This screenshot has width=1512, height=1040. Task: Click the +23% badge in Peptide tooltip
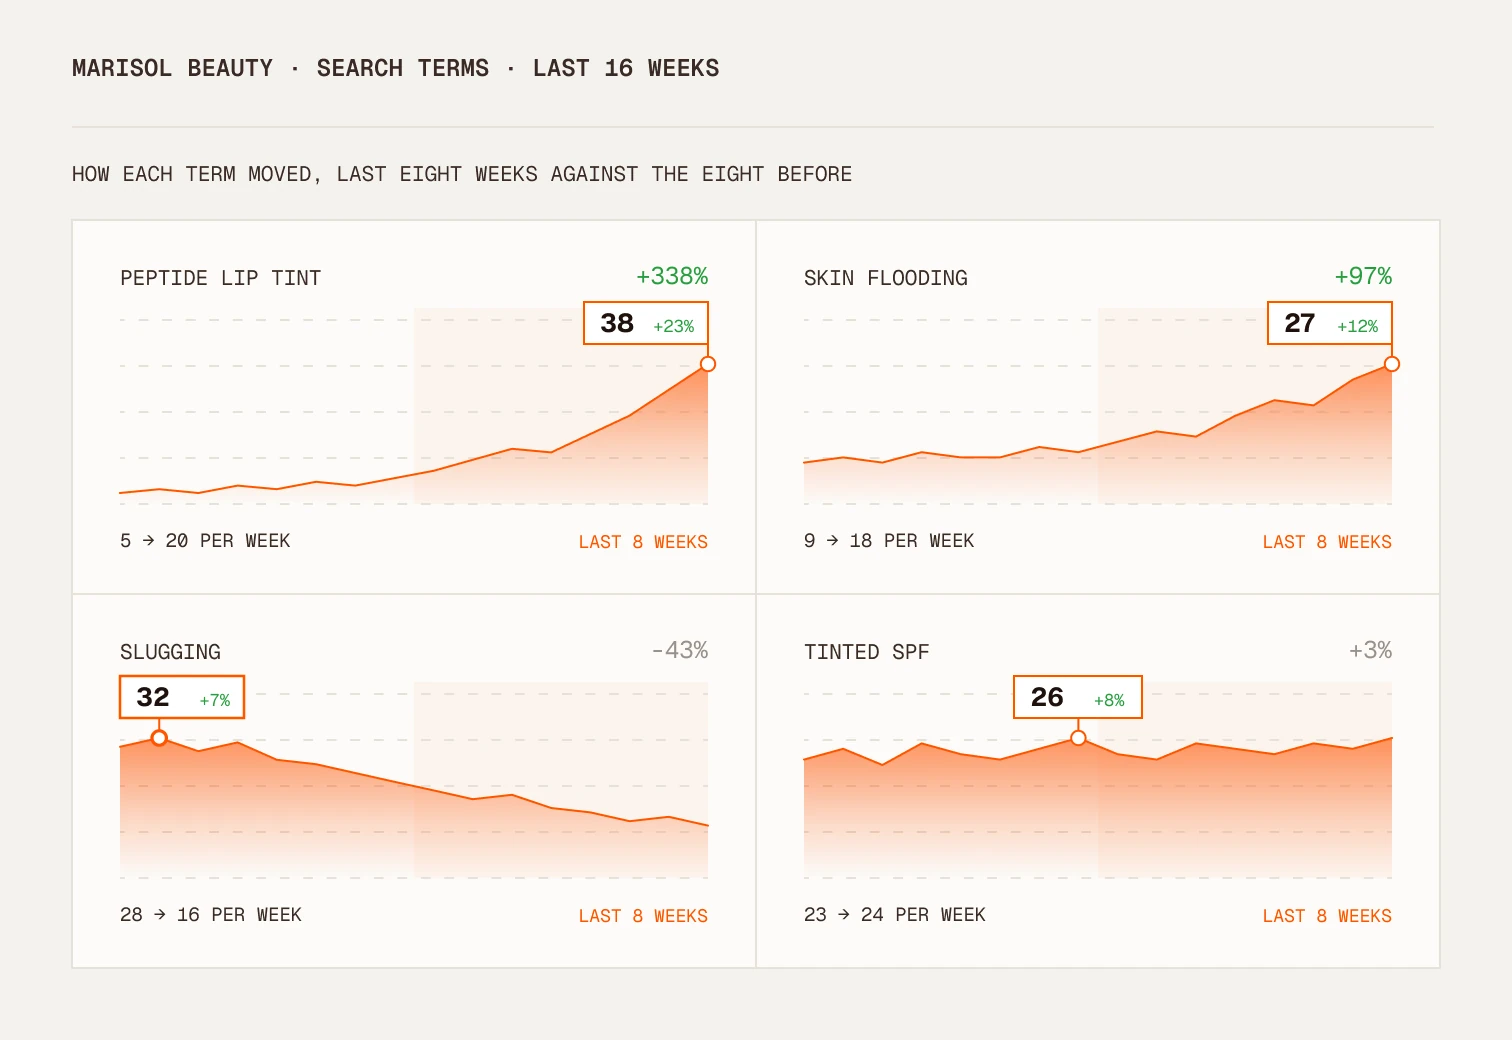pyautogui.click(x=674, y=326)
